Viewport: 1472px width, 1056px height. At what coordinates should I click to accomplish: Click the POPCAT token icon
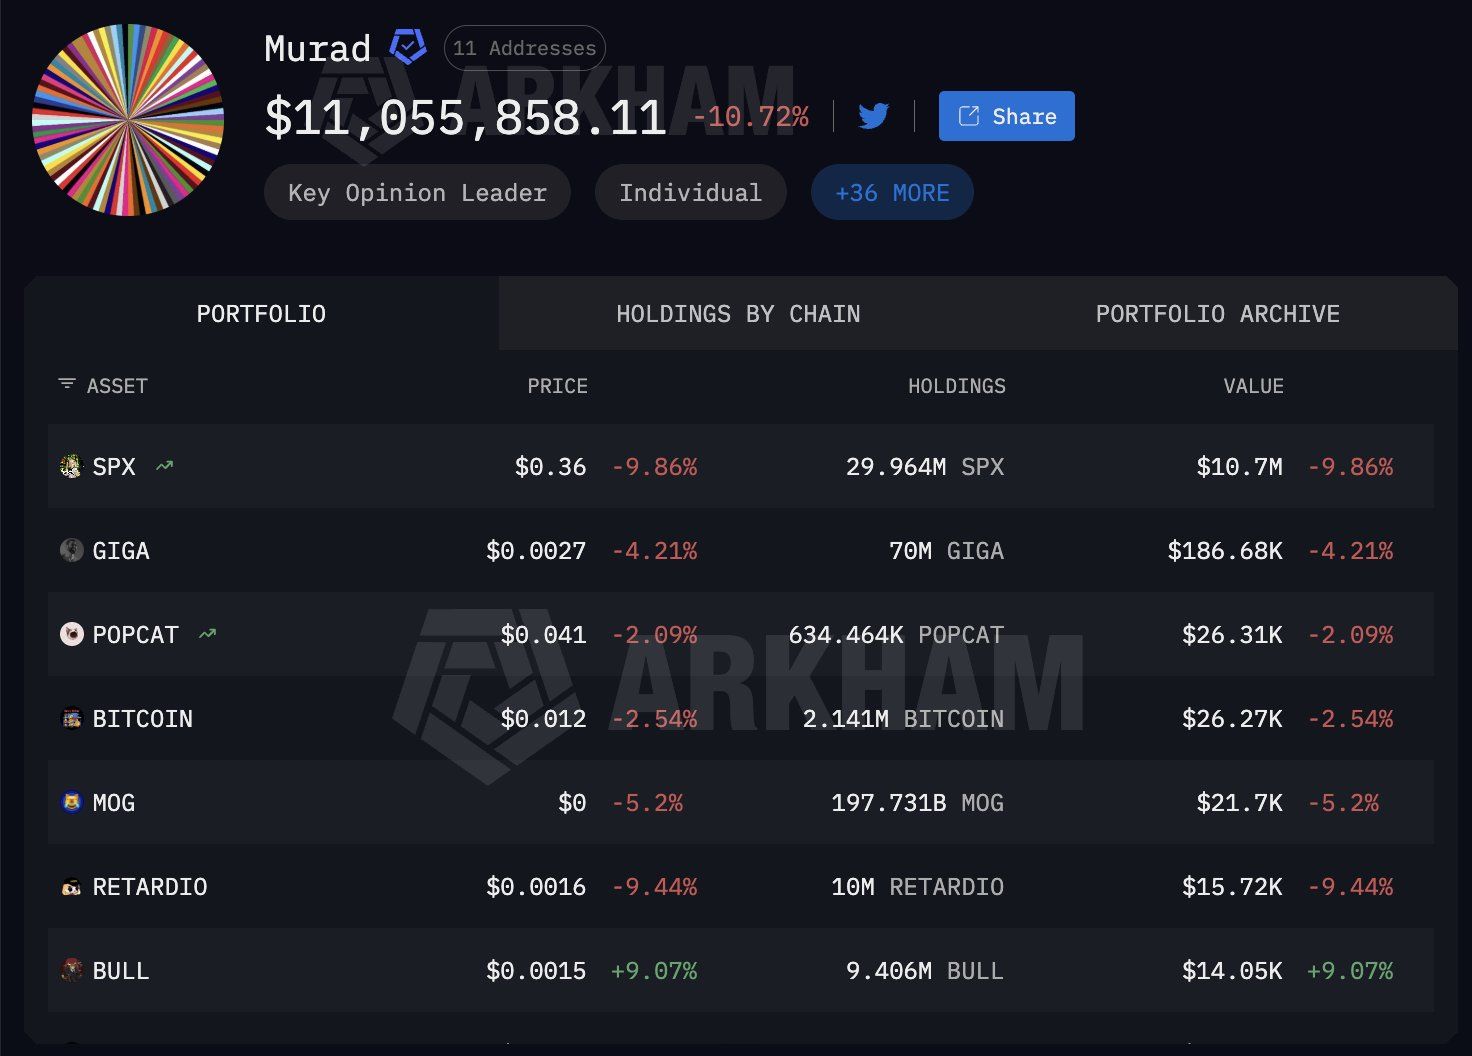pos(71,634)
